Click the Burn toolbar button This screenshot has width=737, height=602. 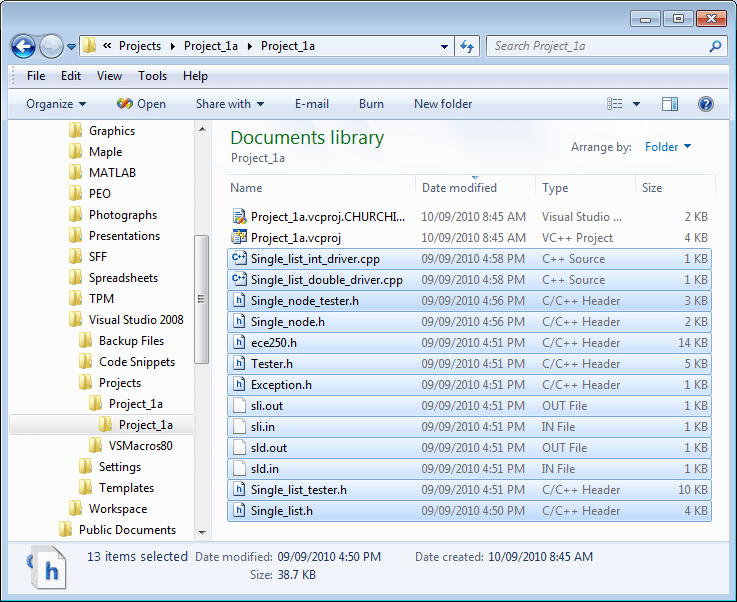point(371,104)
